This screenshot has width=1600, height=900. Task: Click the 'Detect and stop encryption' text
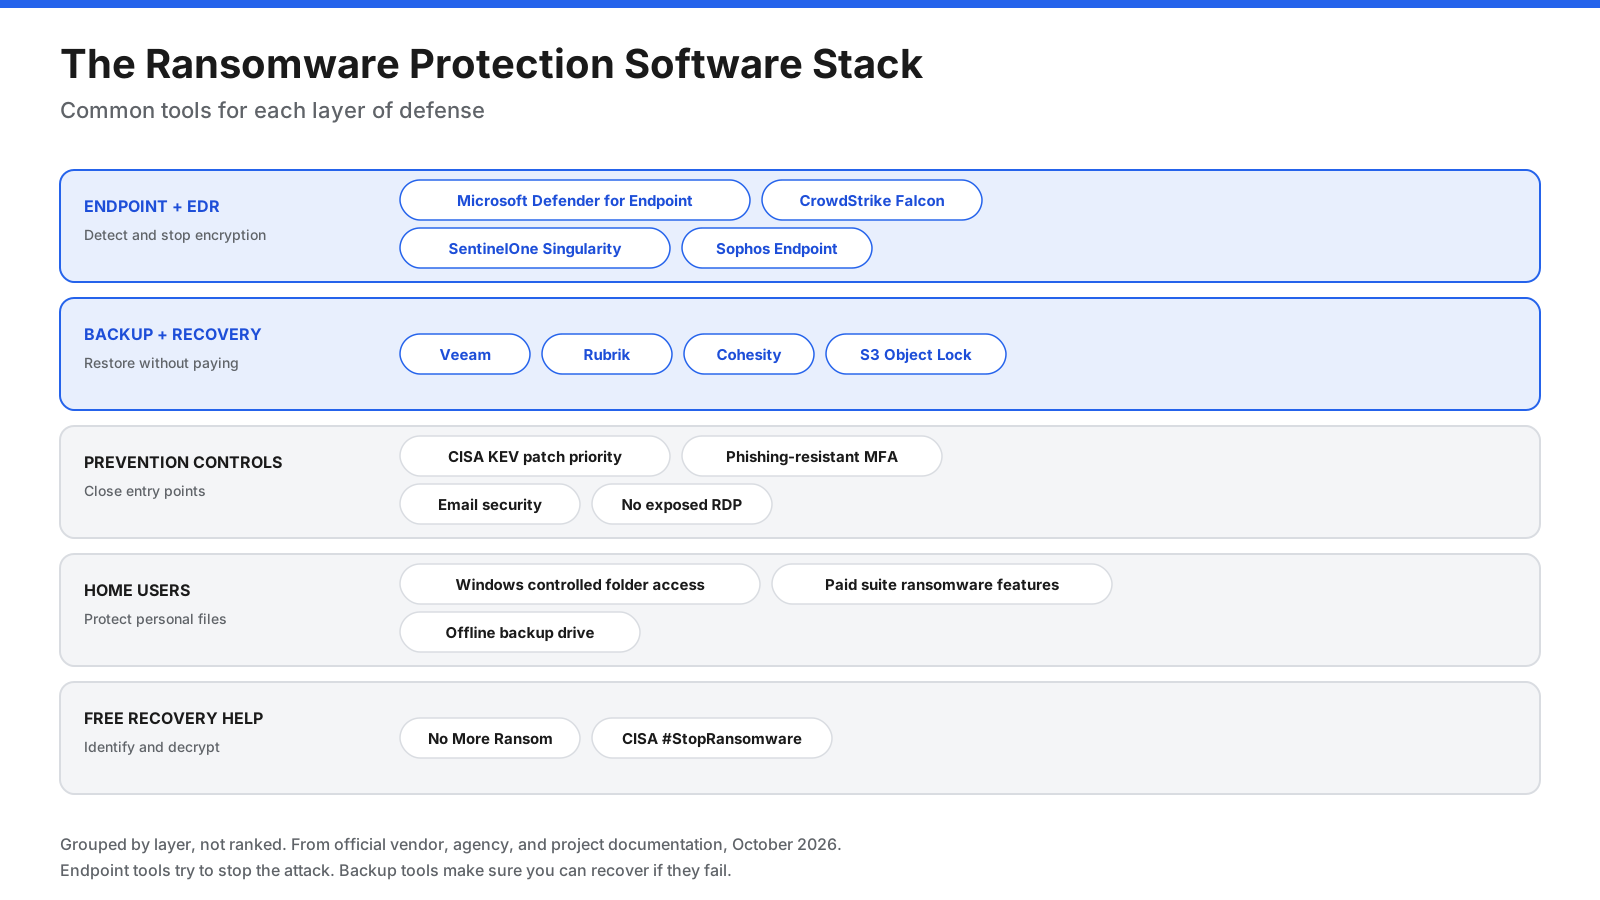[x=175, y=235]
